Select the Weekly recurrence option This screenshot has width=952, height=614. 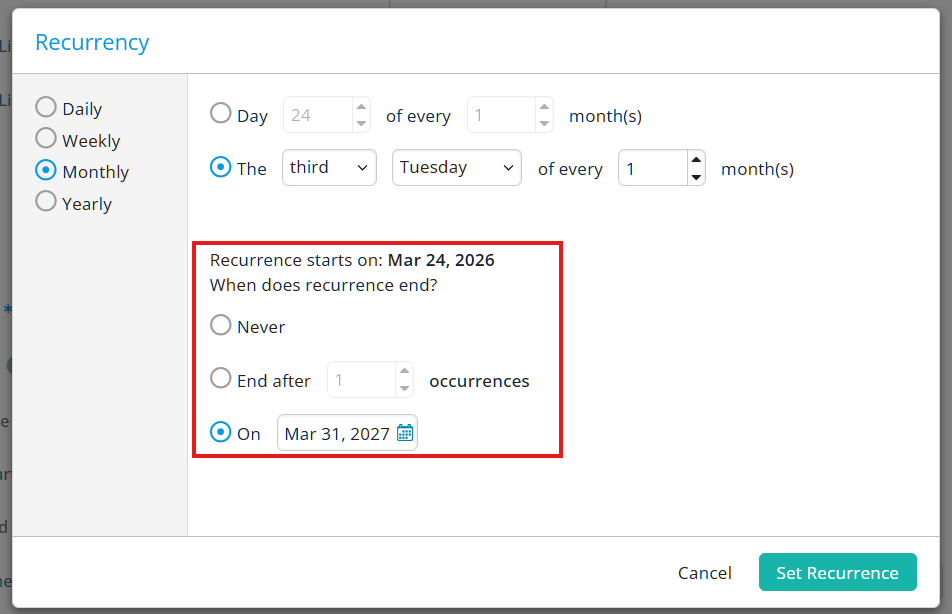pos(46,139)
